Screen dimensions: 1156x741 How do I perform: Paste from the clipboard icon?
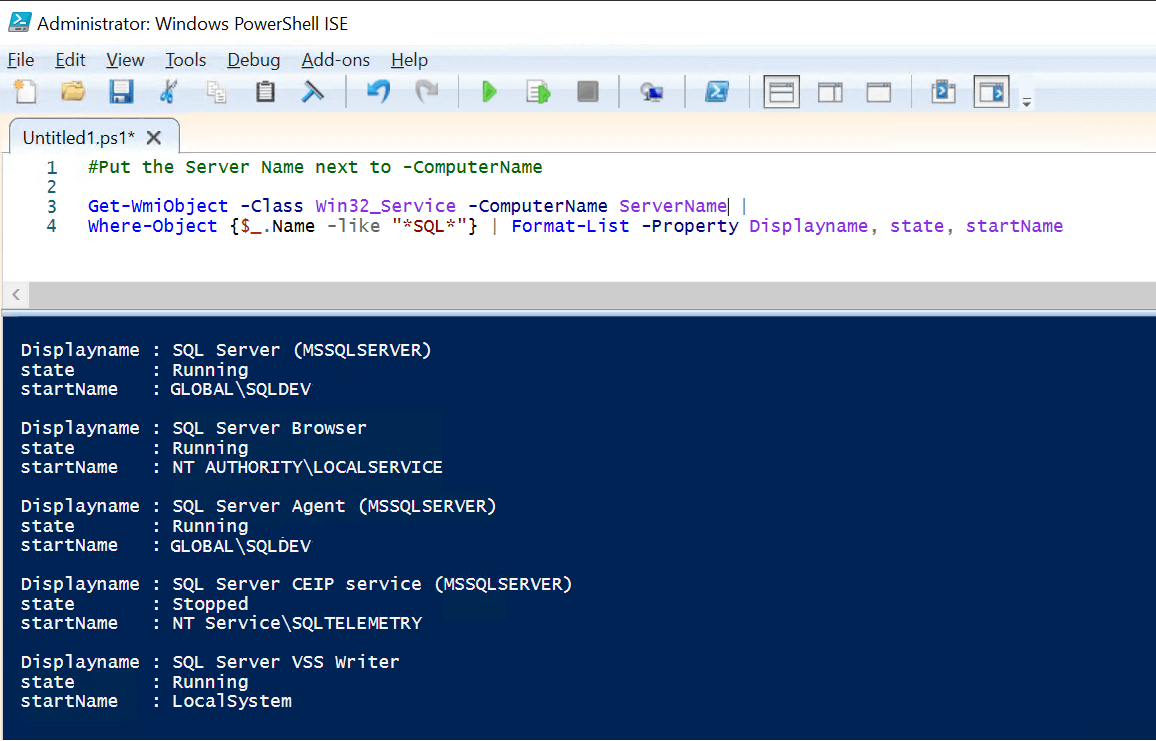coord(264,91)
